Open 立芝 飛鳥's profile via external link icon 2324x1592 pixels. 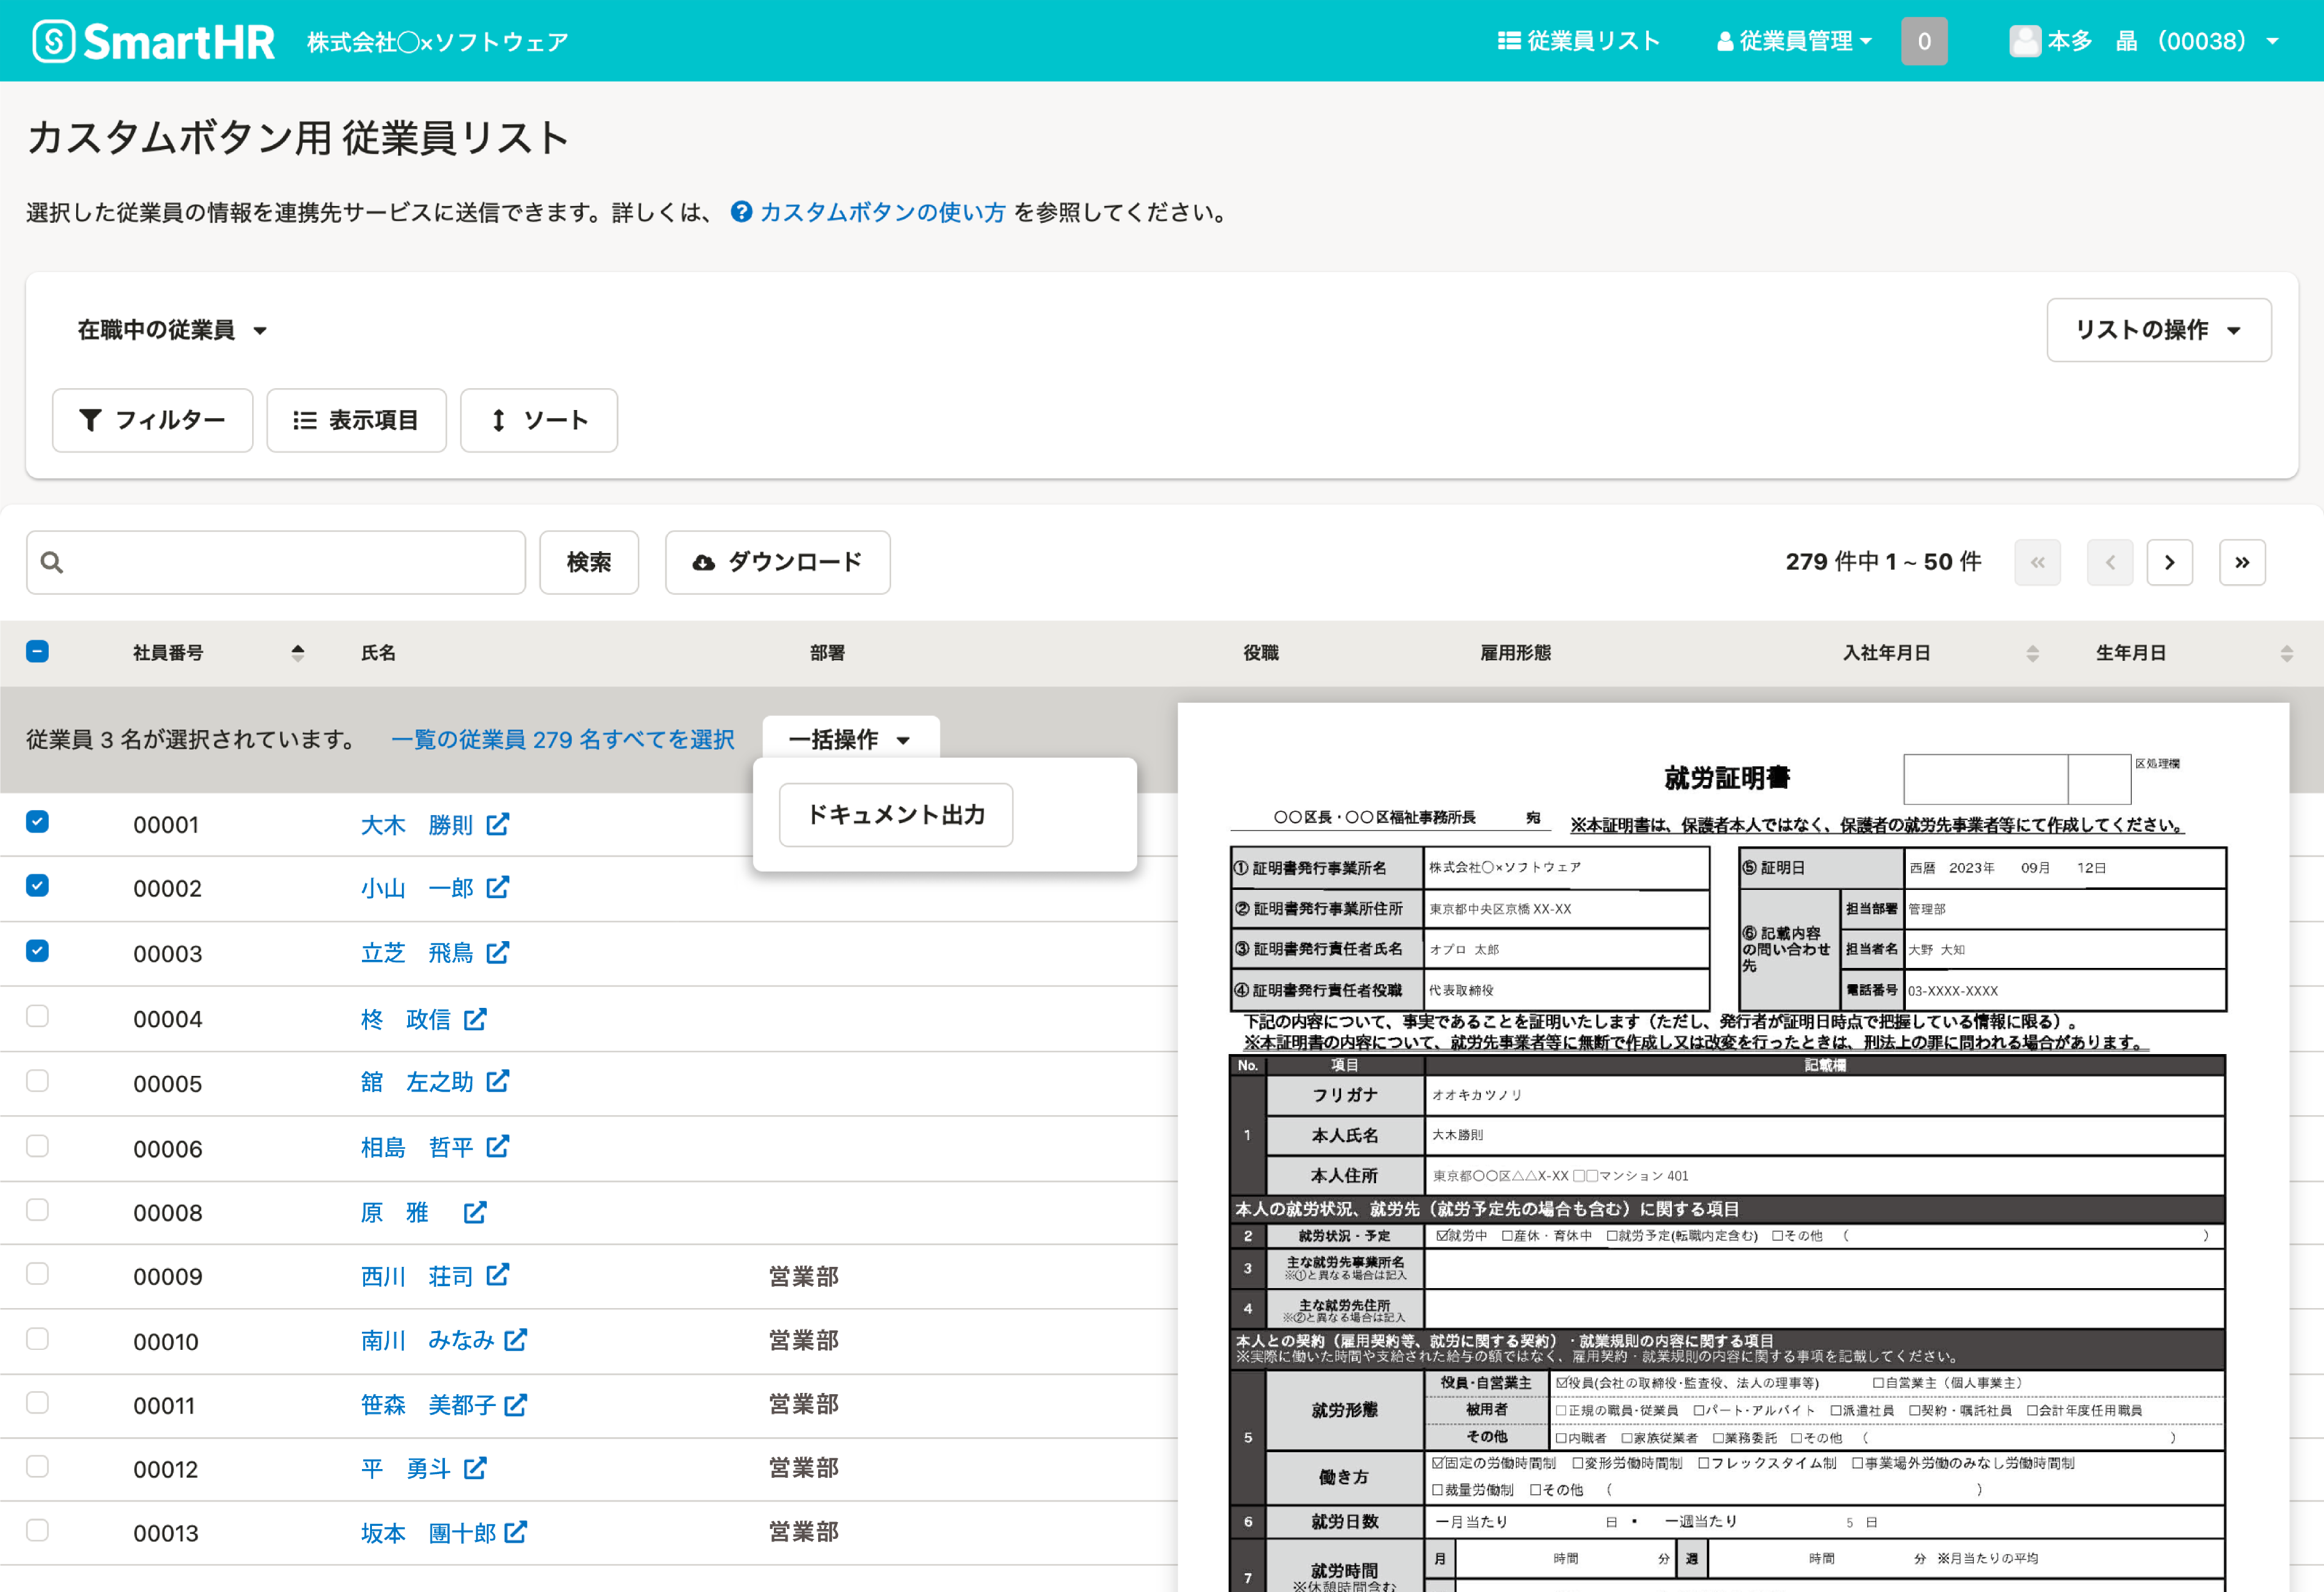tap(498, 952)
